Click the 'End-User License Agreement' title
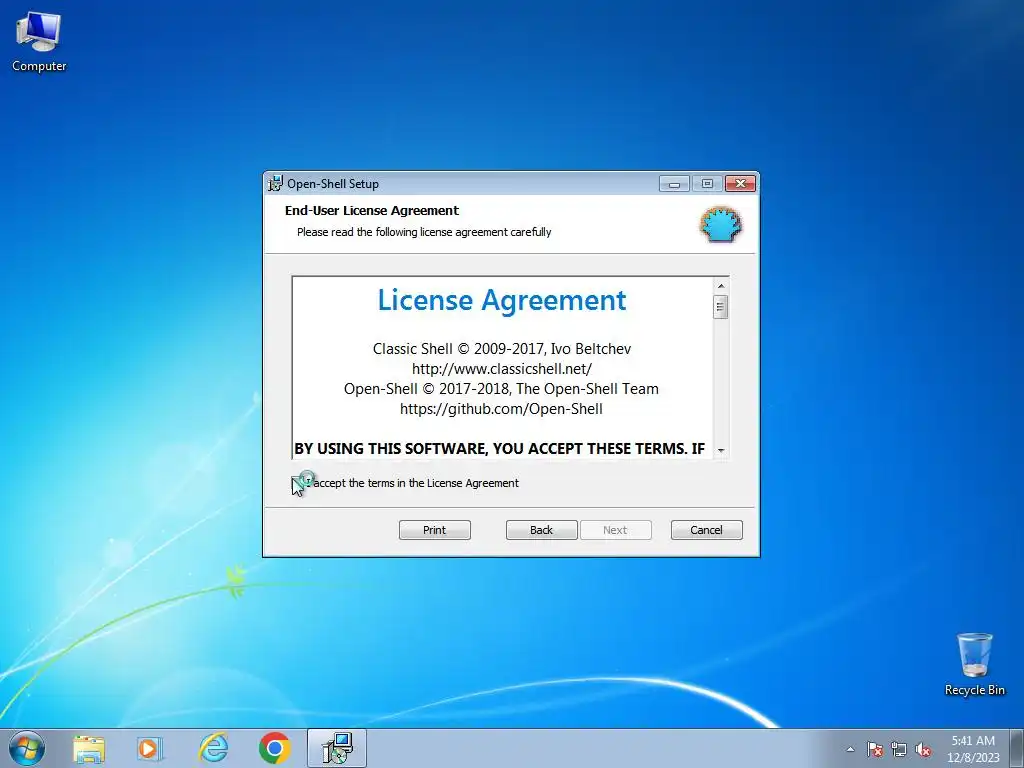The width and height of the screenshot is (1024, 768). pos(372,210)
